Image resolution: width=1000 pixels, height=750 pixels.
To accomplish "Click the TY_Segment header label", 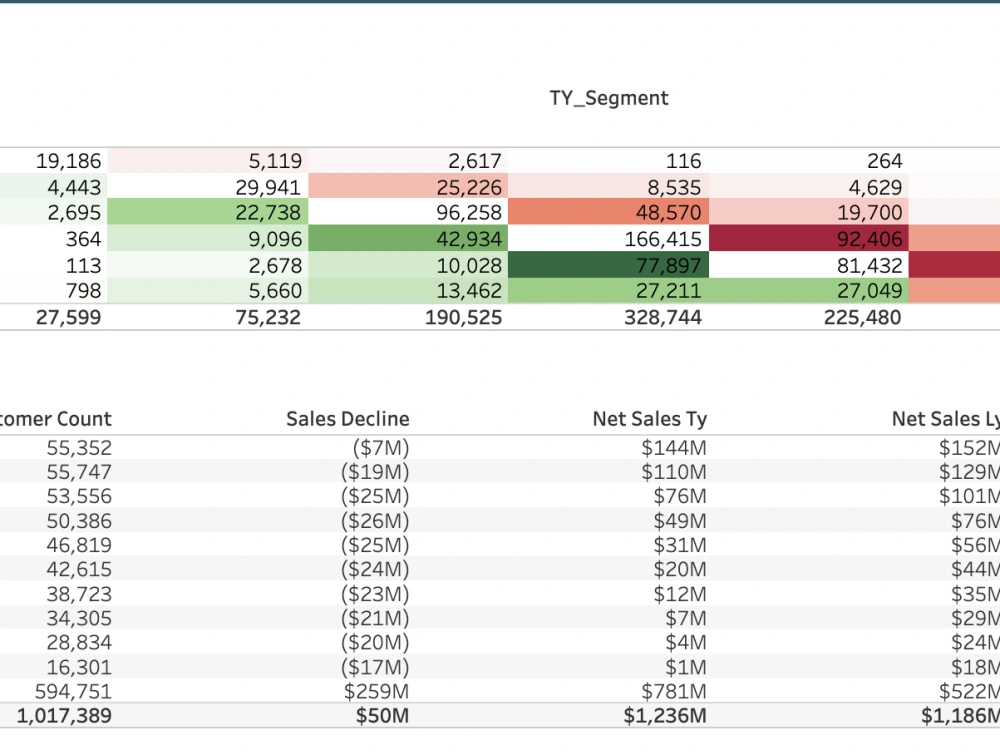I will coord(609,98).
